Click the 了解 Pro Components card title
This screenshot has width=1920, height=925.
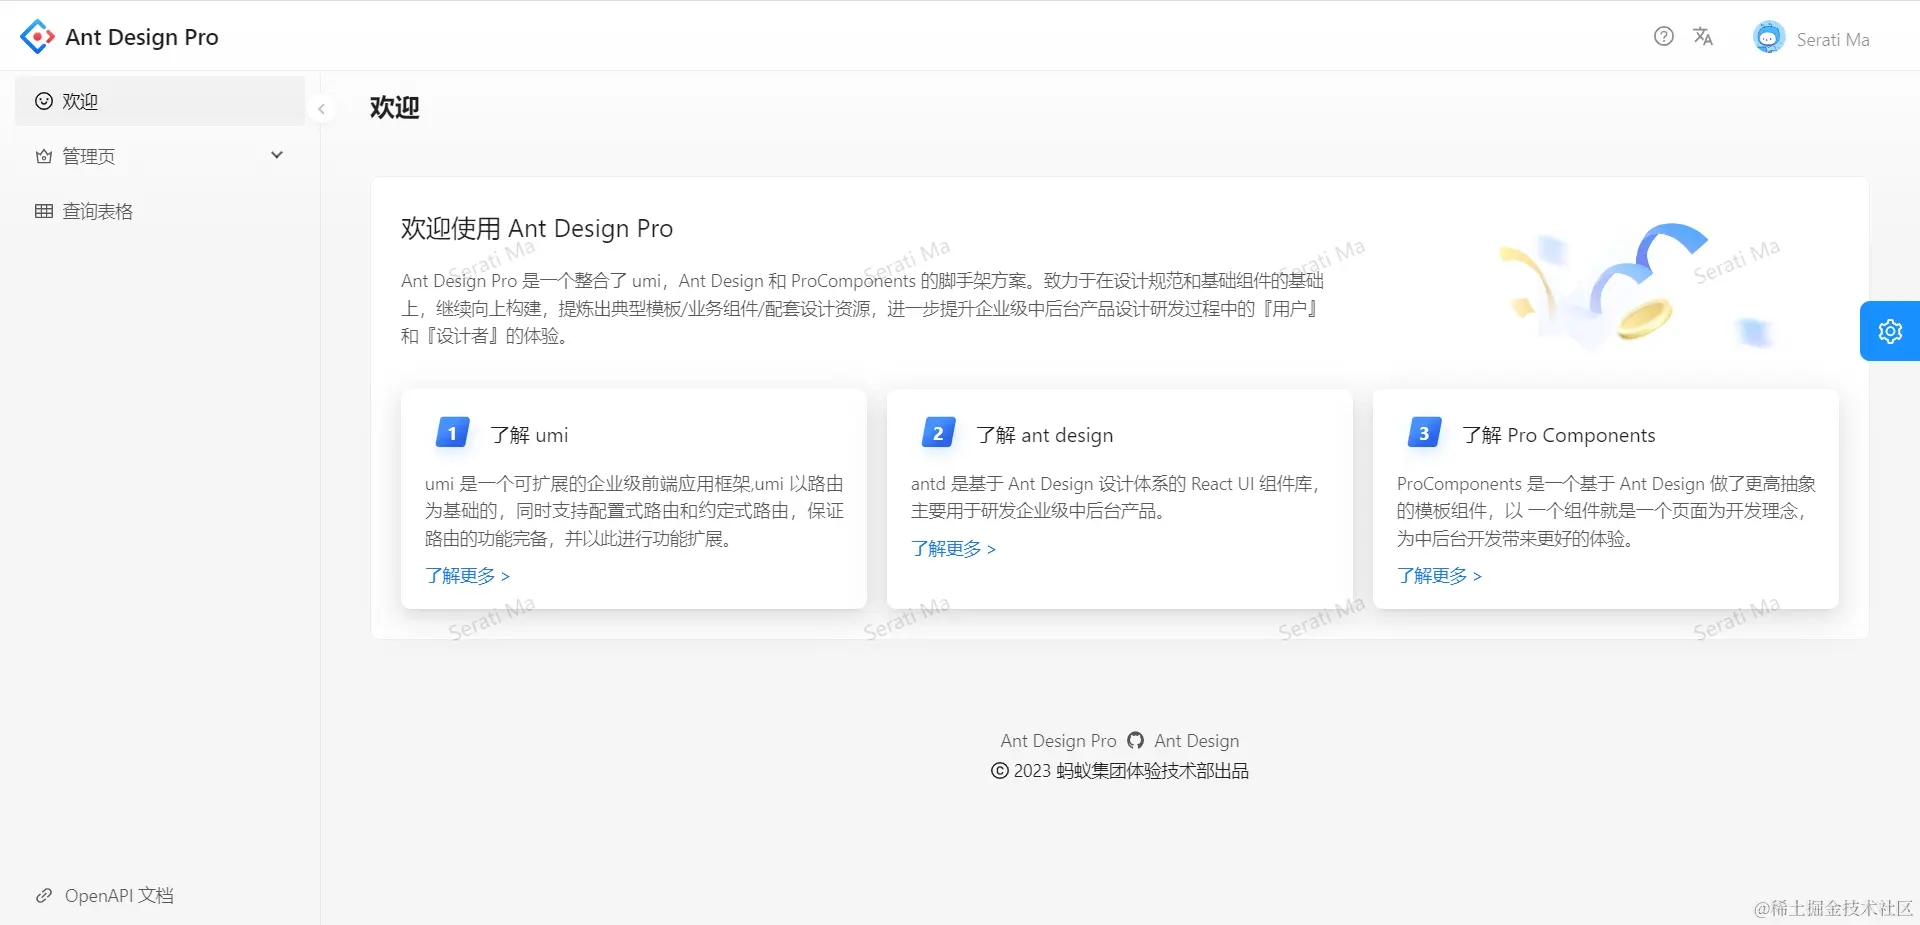coord(1559,435)
